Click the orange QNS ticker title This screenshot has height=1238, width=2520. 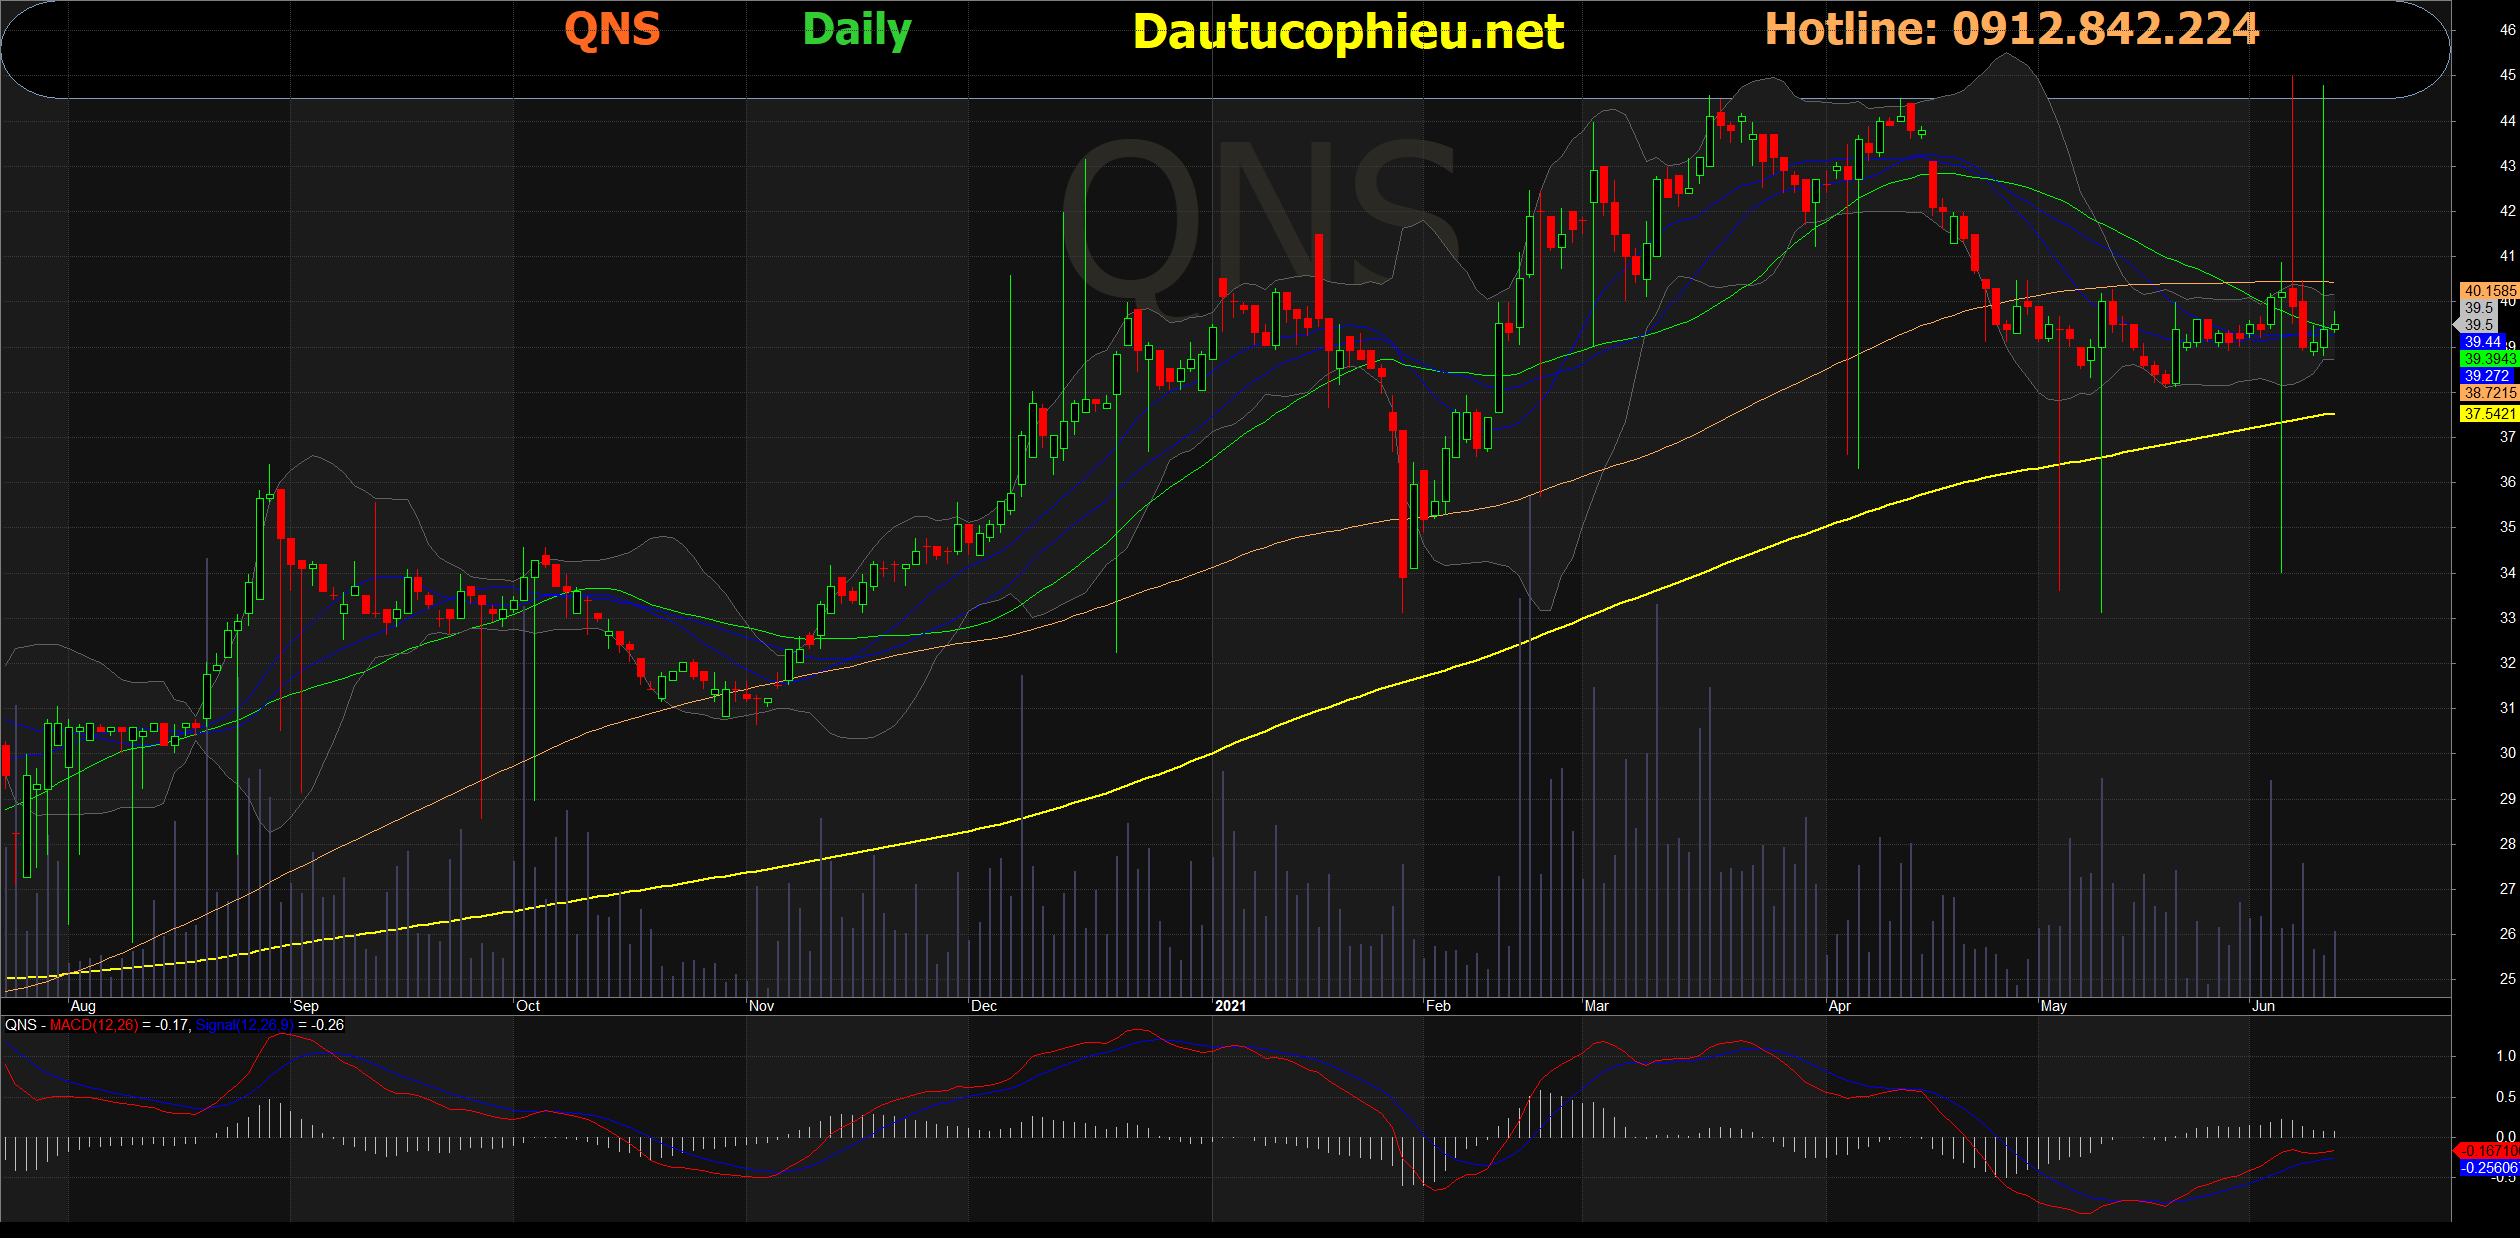[612, 29]
